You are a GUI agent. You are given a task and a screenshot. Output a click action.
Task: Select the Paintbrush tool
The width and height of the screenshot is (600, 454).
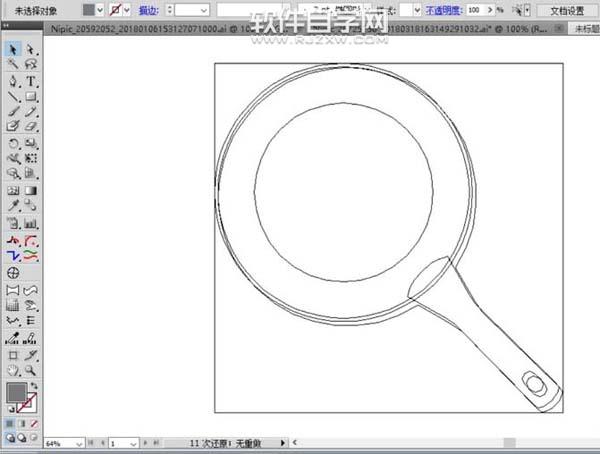13,111
